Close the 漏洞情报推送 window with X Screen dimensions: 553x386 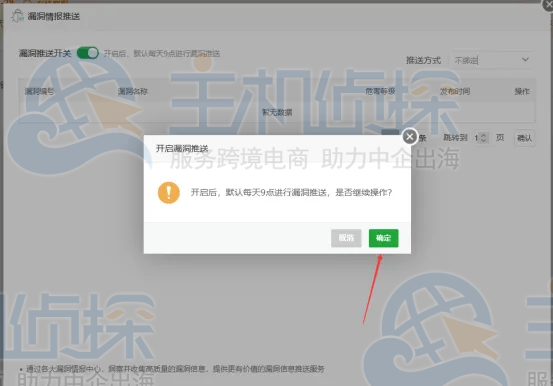(x=548, y=5)
